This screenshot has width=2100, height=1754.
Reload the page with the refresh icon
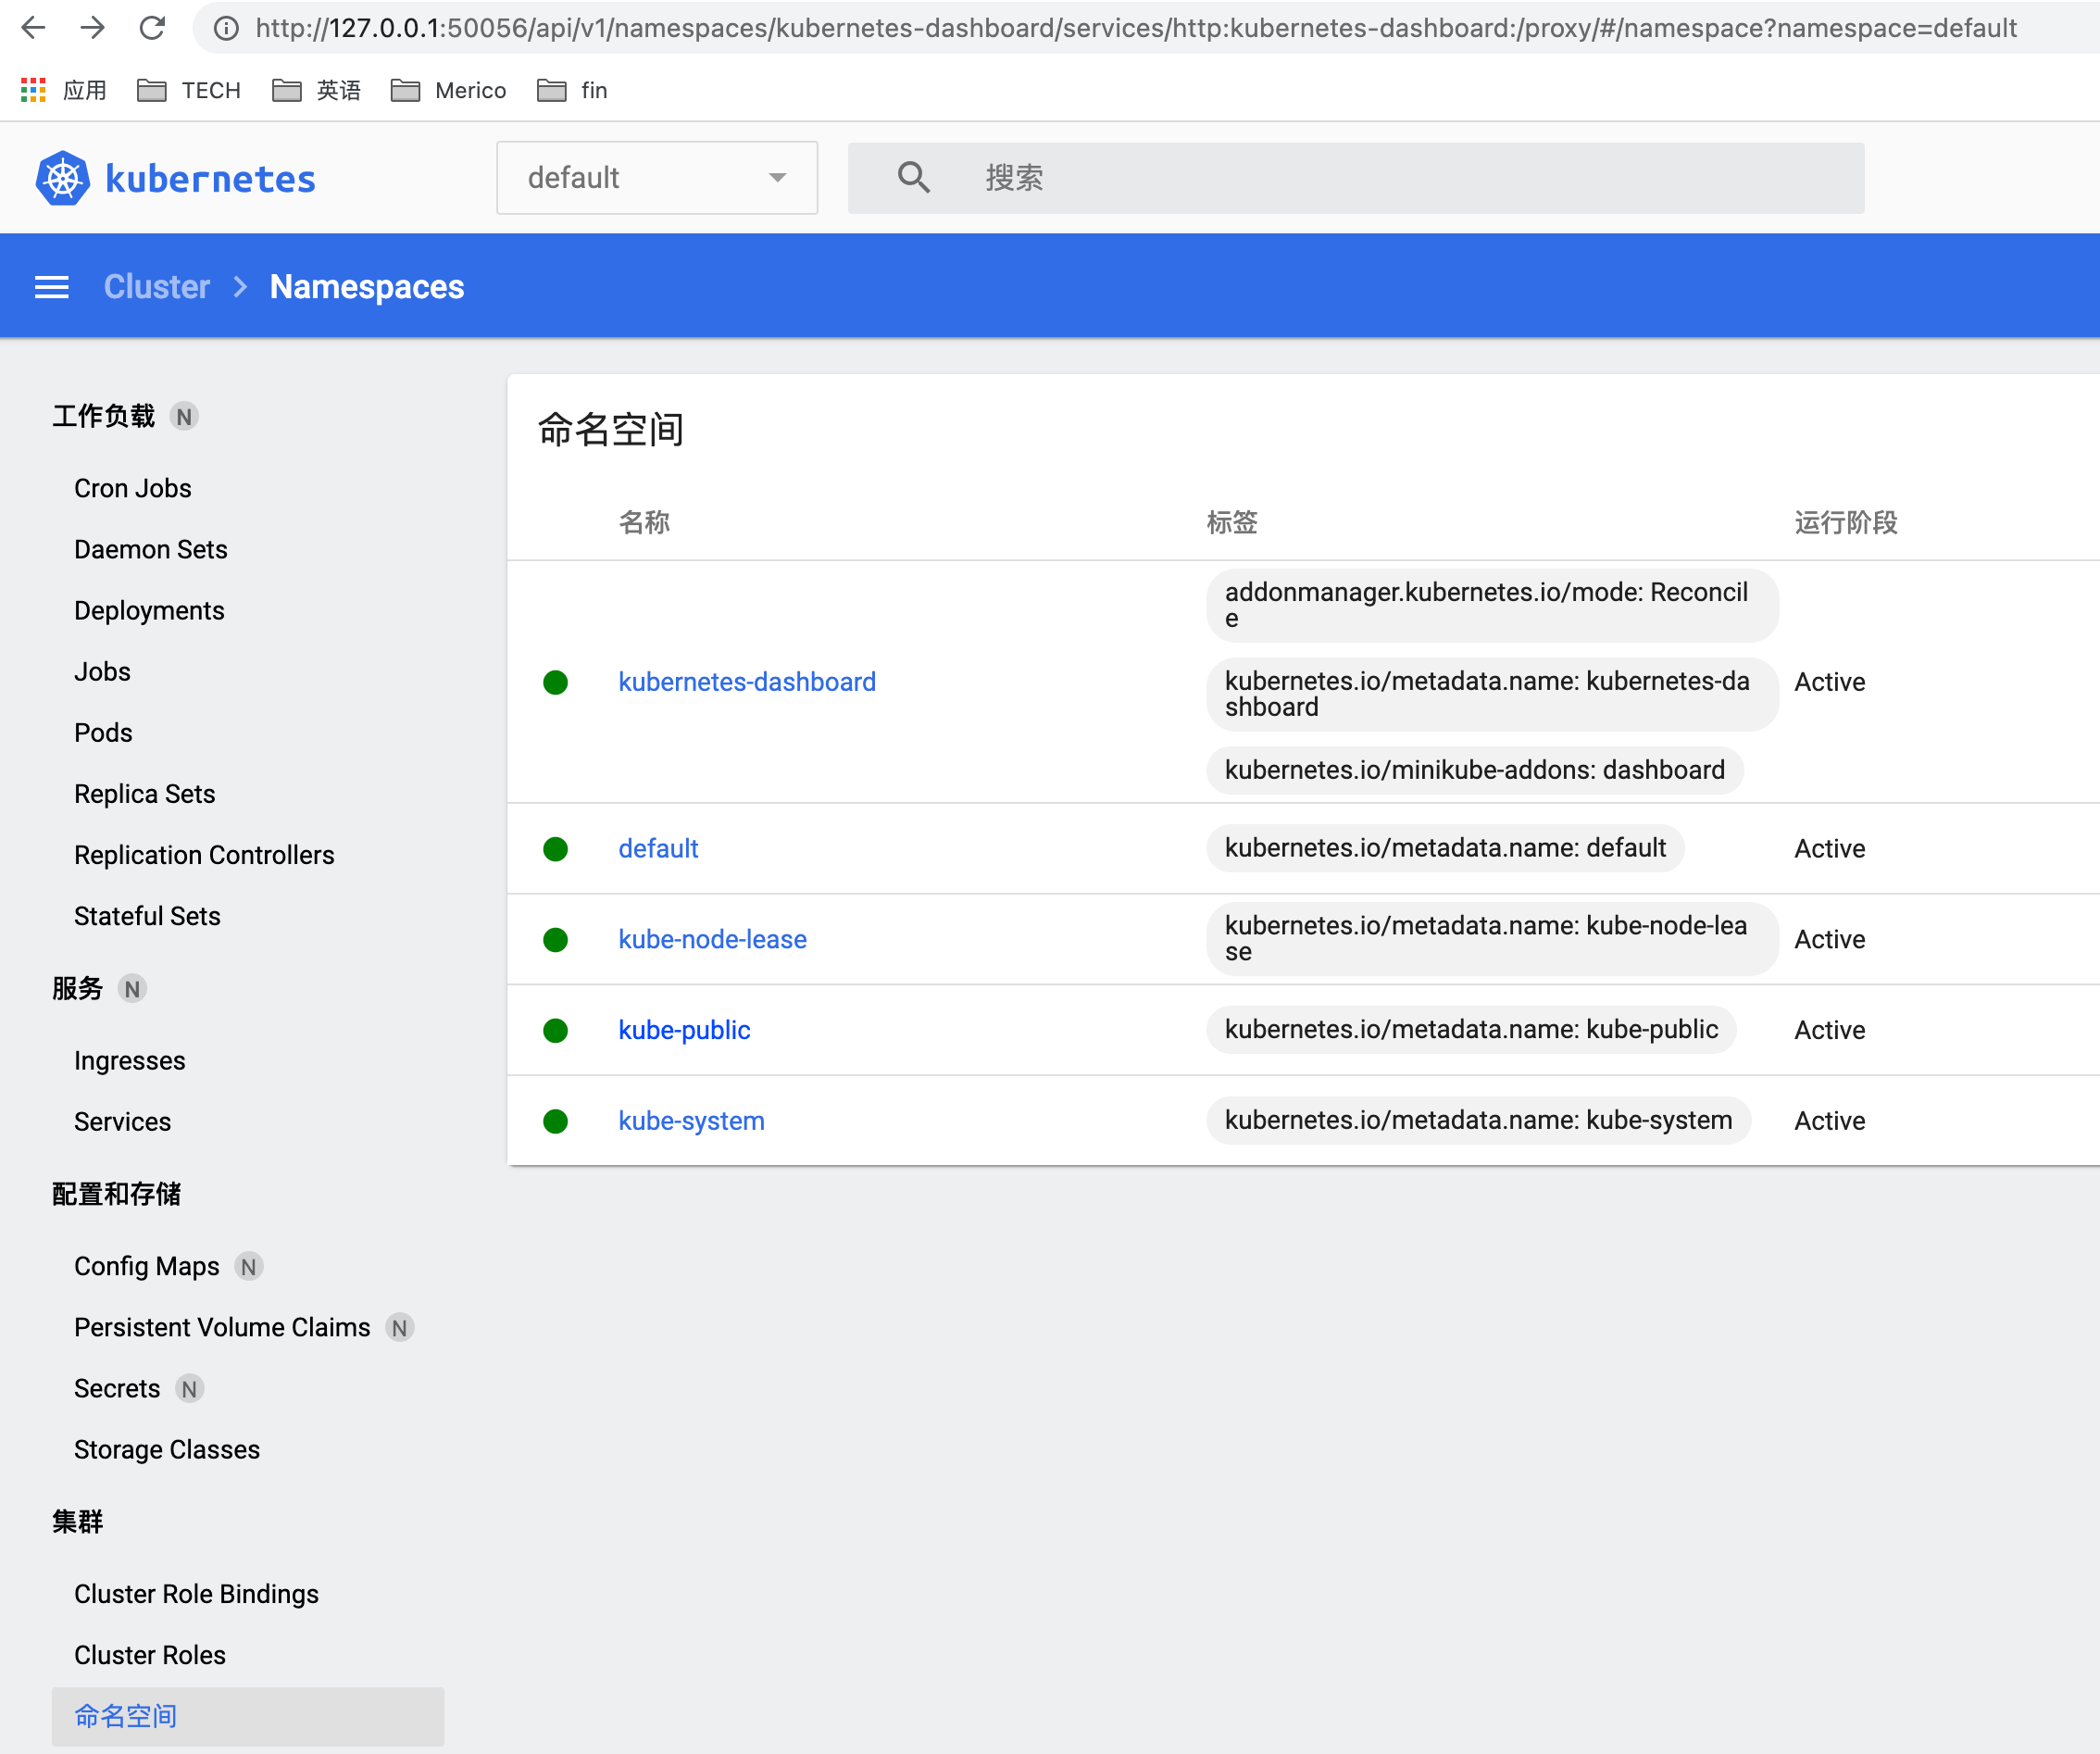coord(152,28)
